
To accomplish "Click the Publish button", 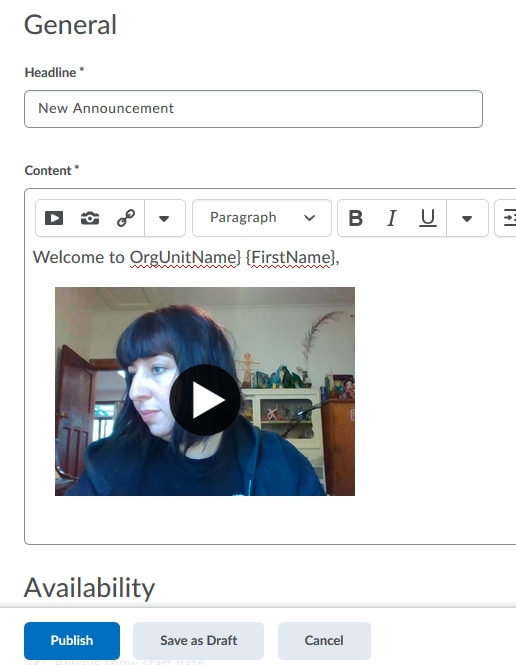I will click(72, 640).
